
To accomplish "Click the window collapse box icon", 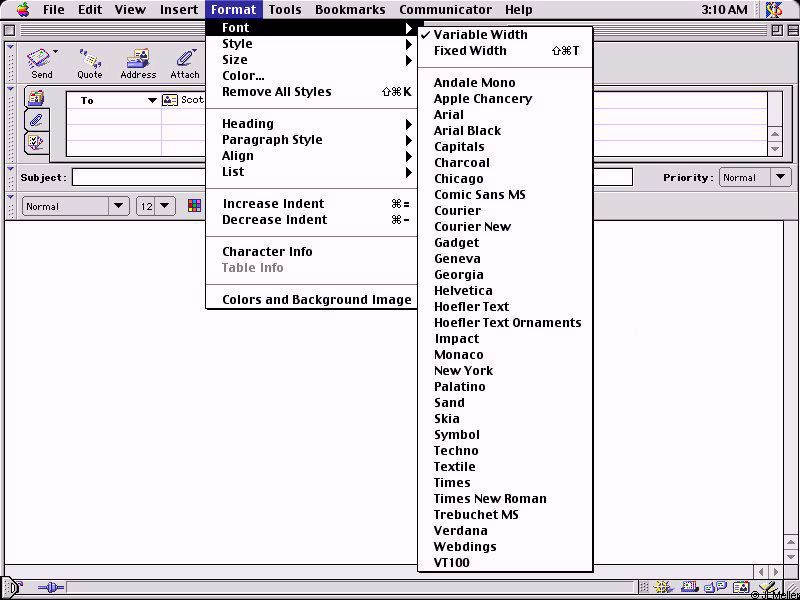I will pyautogui.click(x=791, y=30).
